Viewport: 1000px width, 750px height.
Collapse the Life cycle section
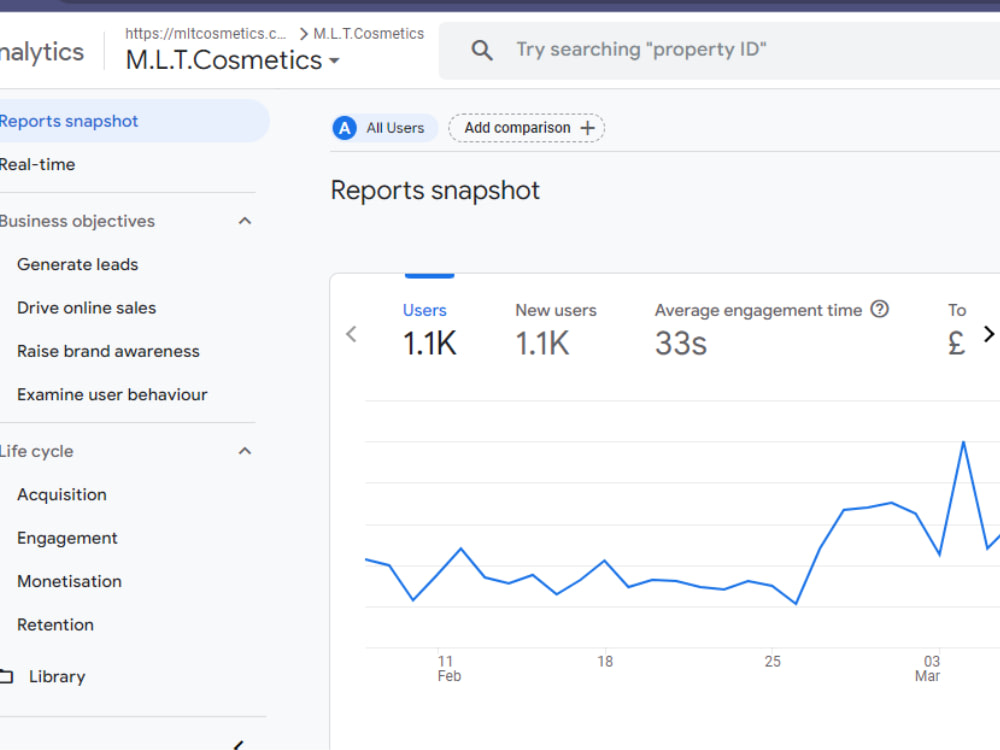coord(245,452)
